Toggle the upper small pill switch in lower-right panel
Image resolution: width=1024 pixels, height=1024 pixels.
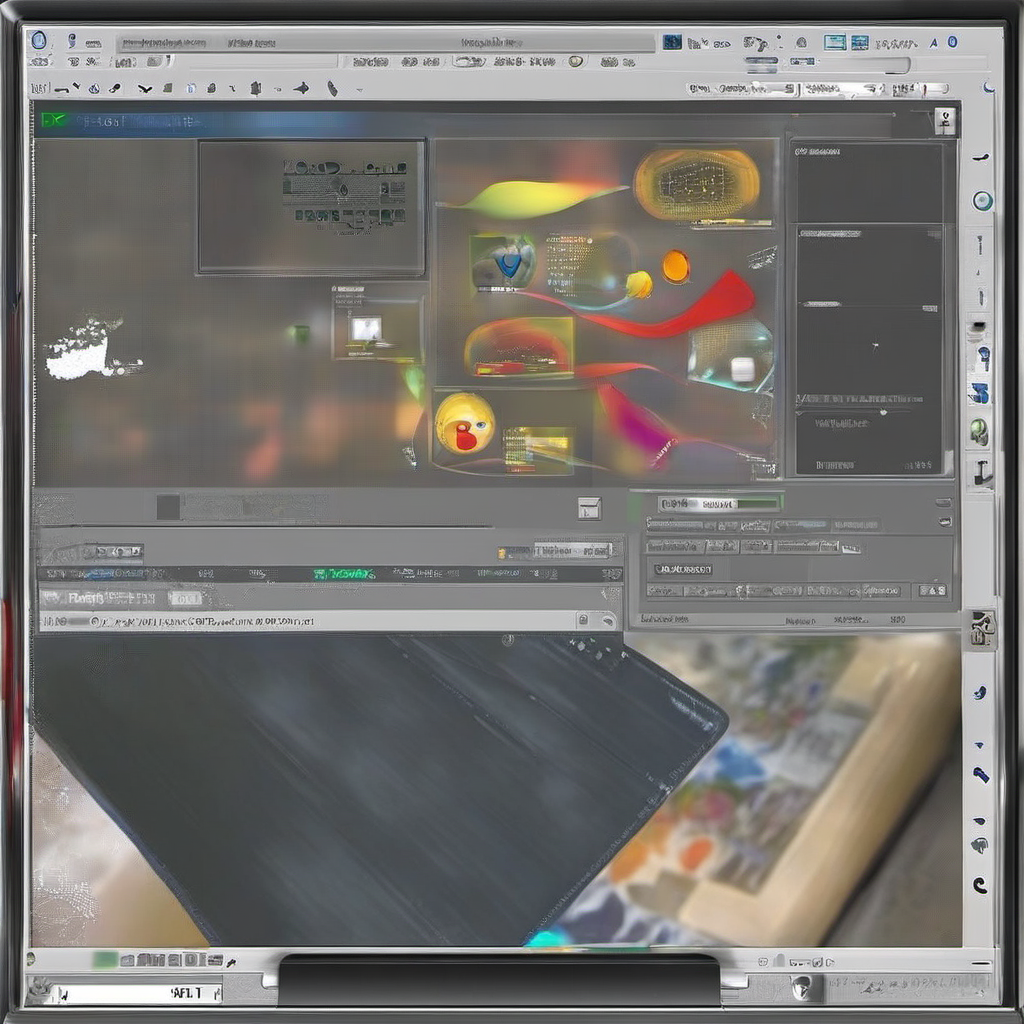point(943,502)
